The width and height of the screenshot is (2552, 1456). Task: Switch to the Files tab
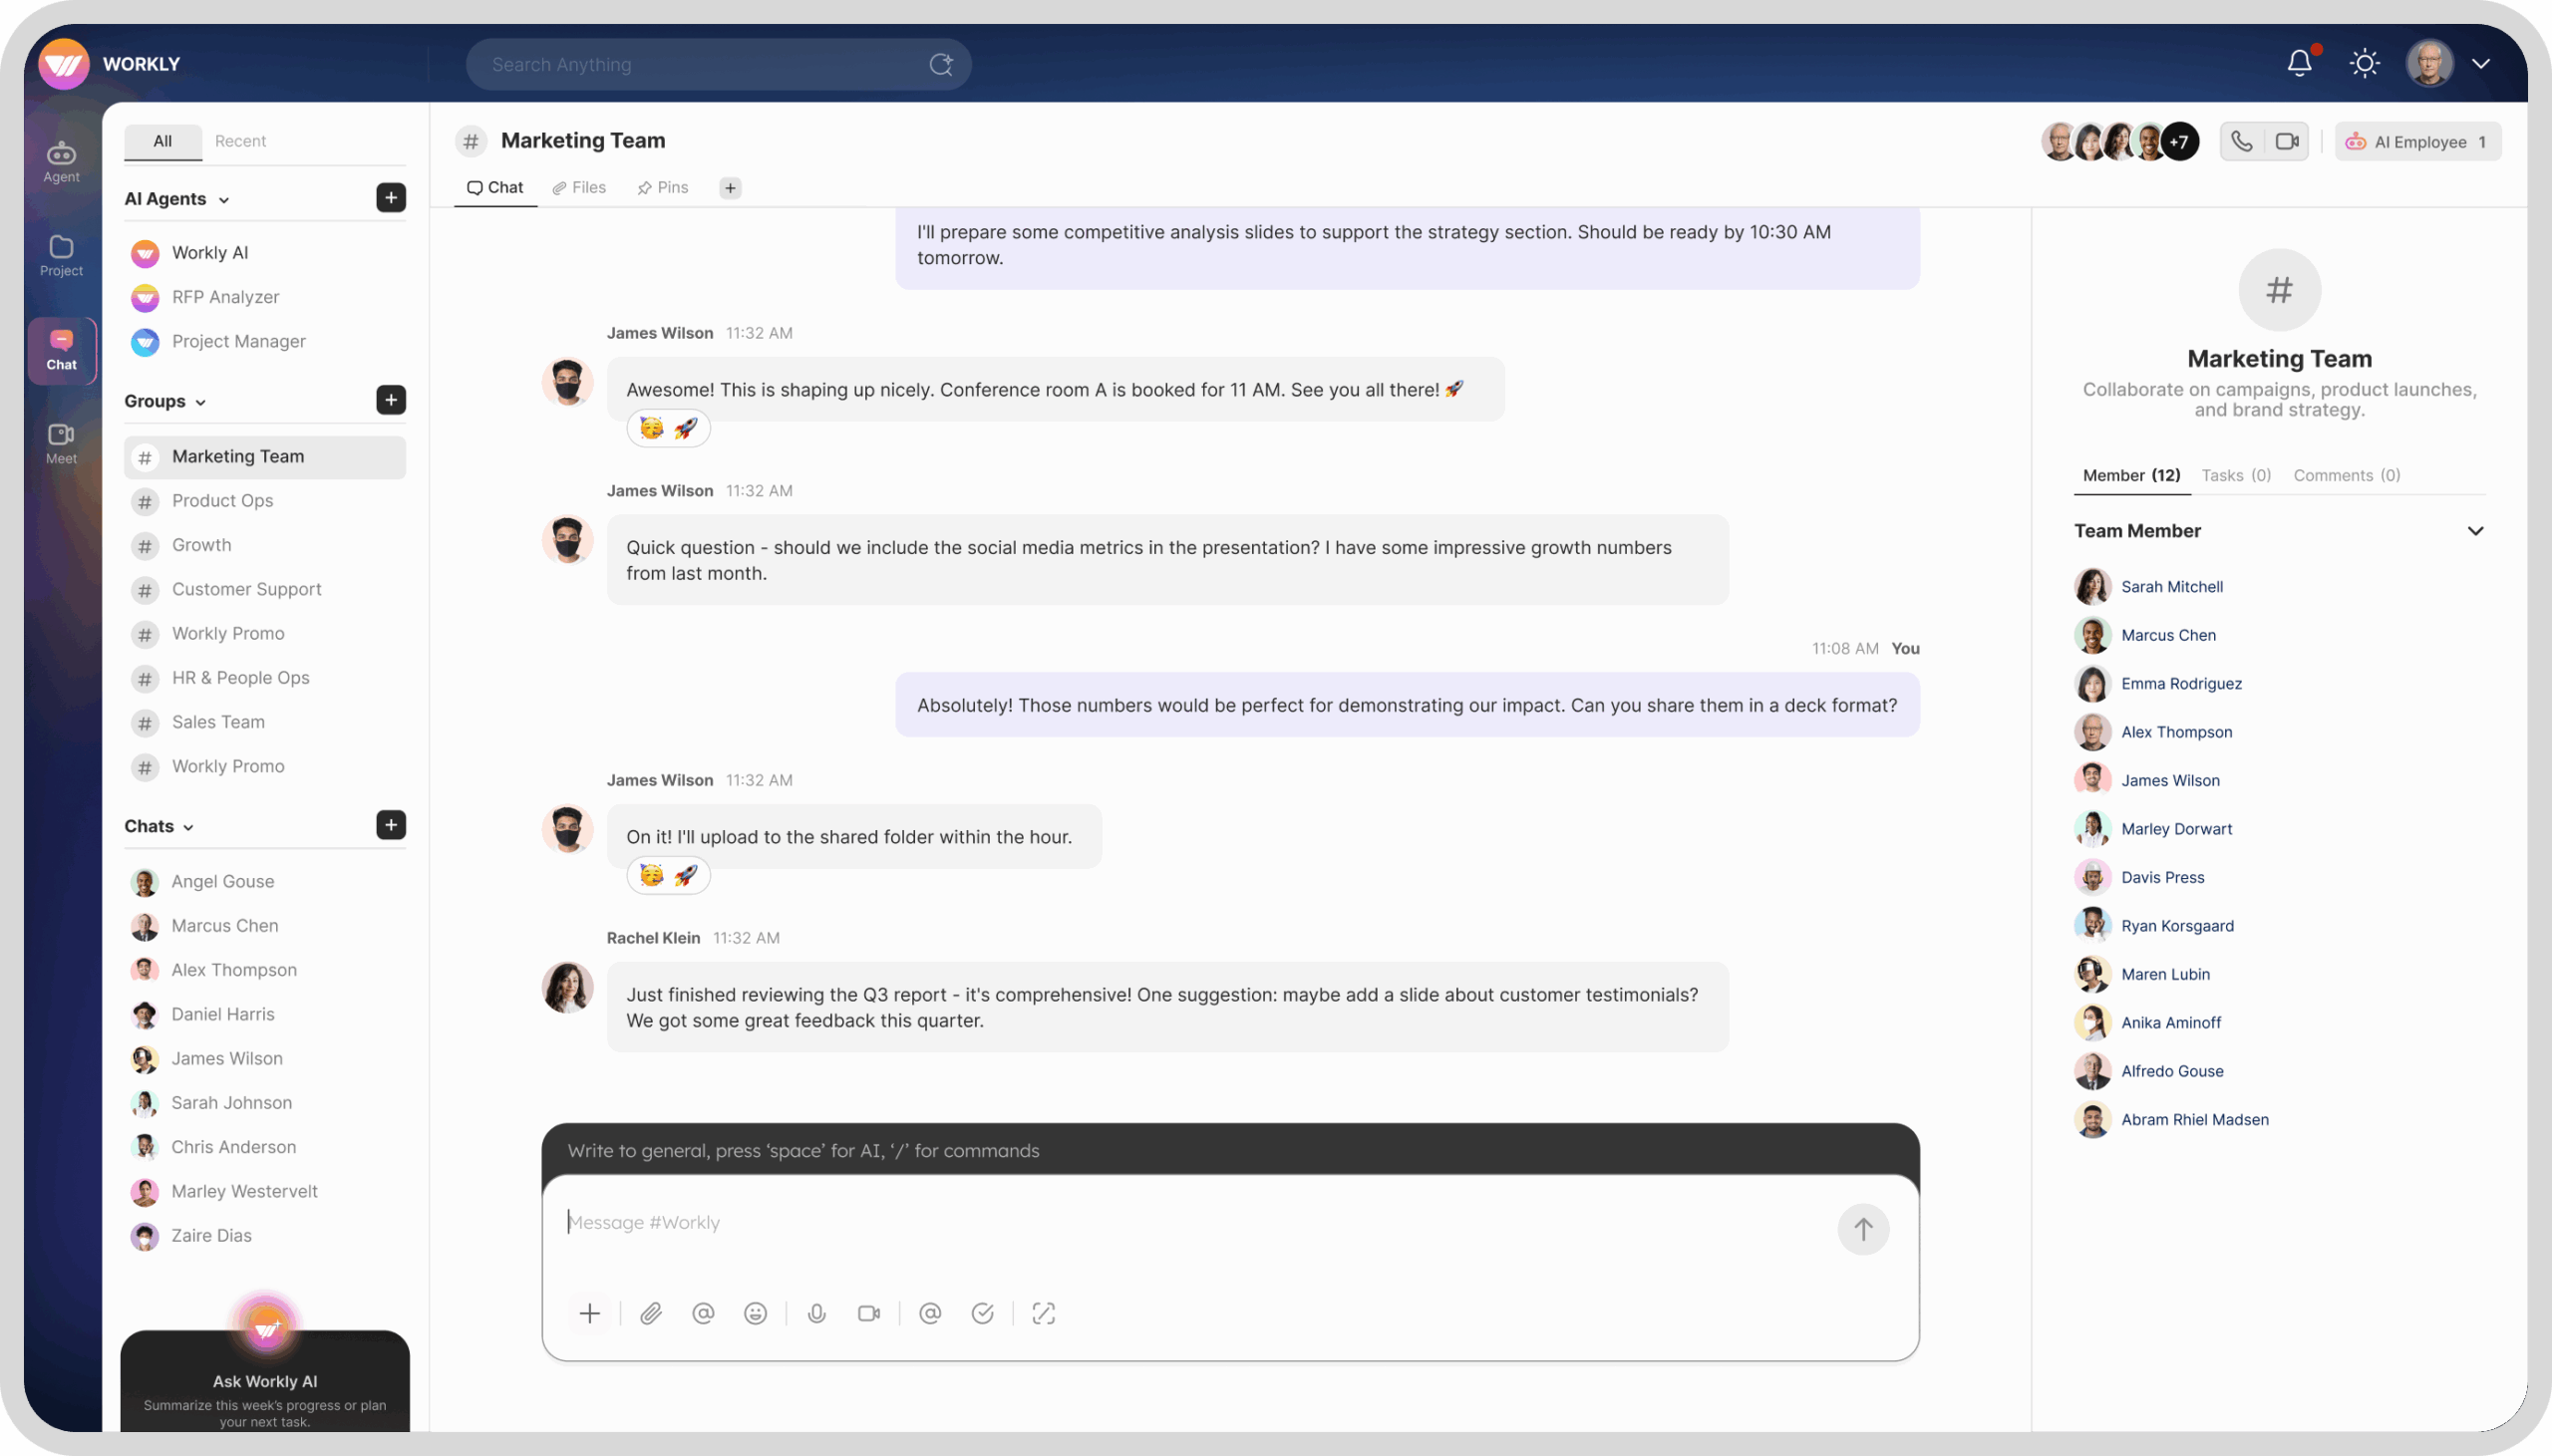pyautogui.click(x=579, y=187)
